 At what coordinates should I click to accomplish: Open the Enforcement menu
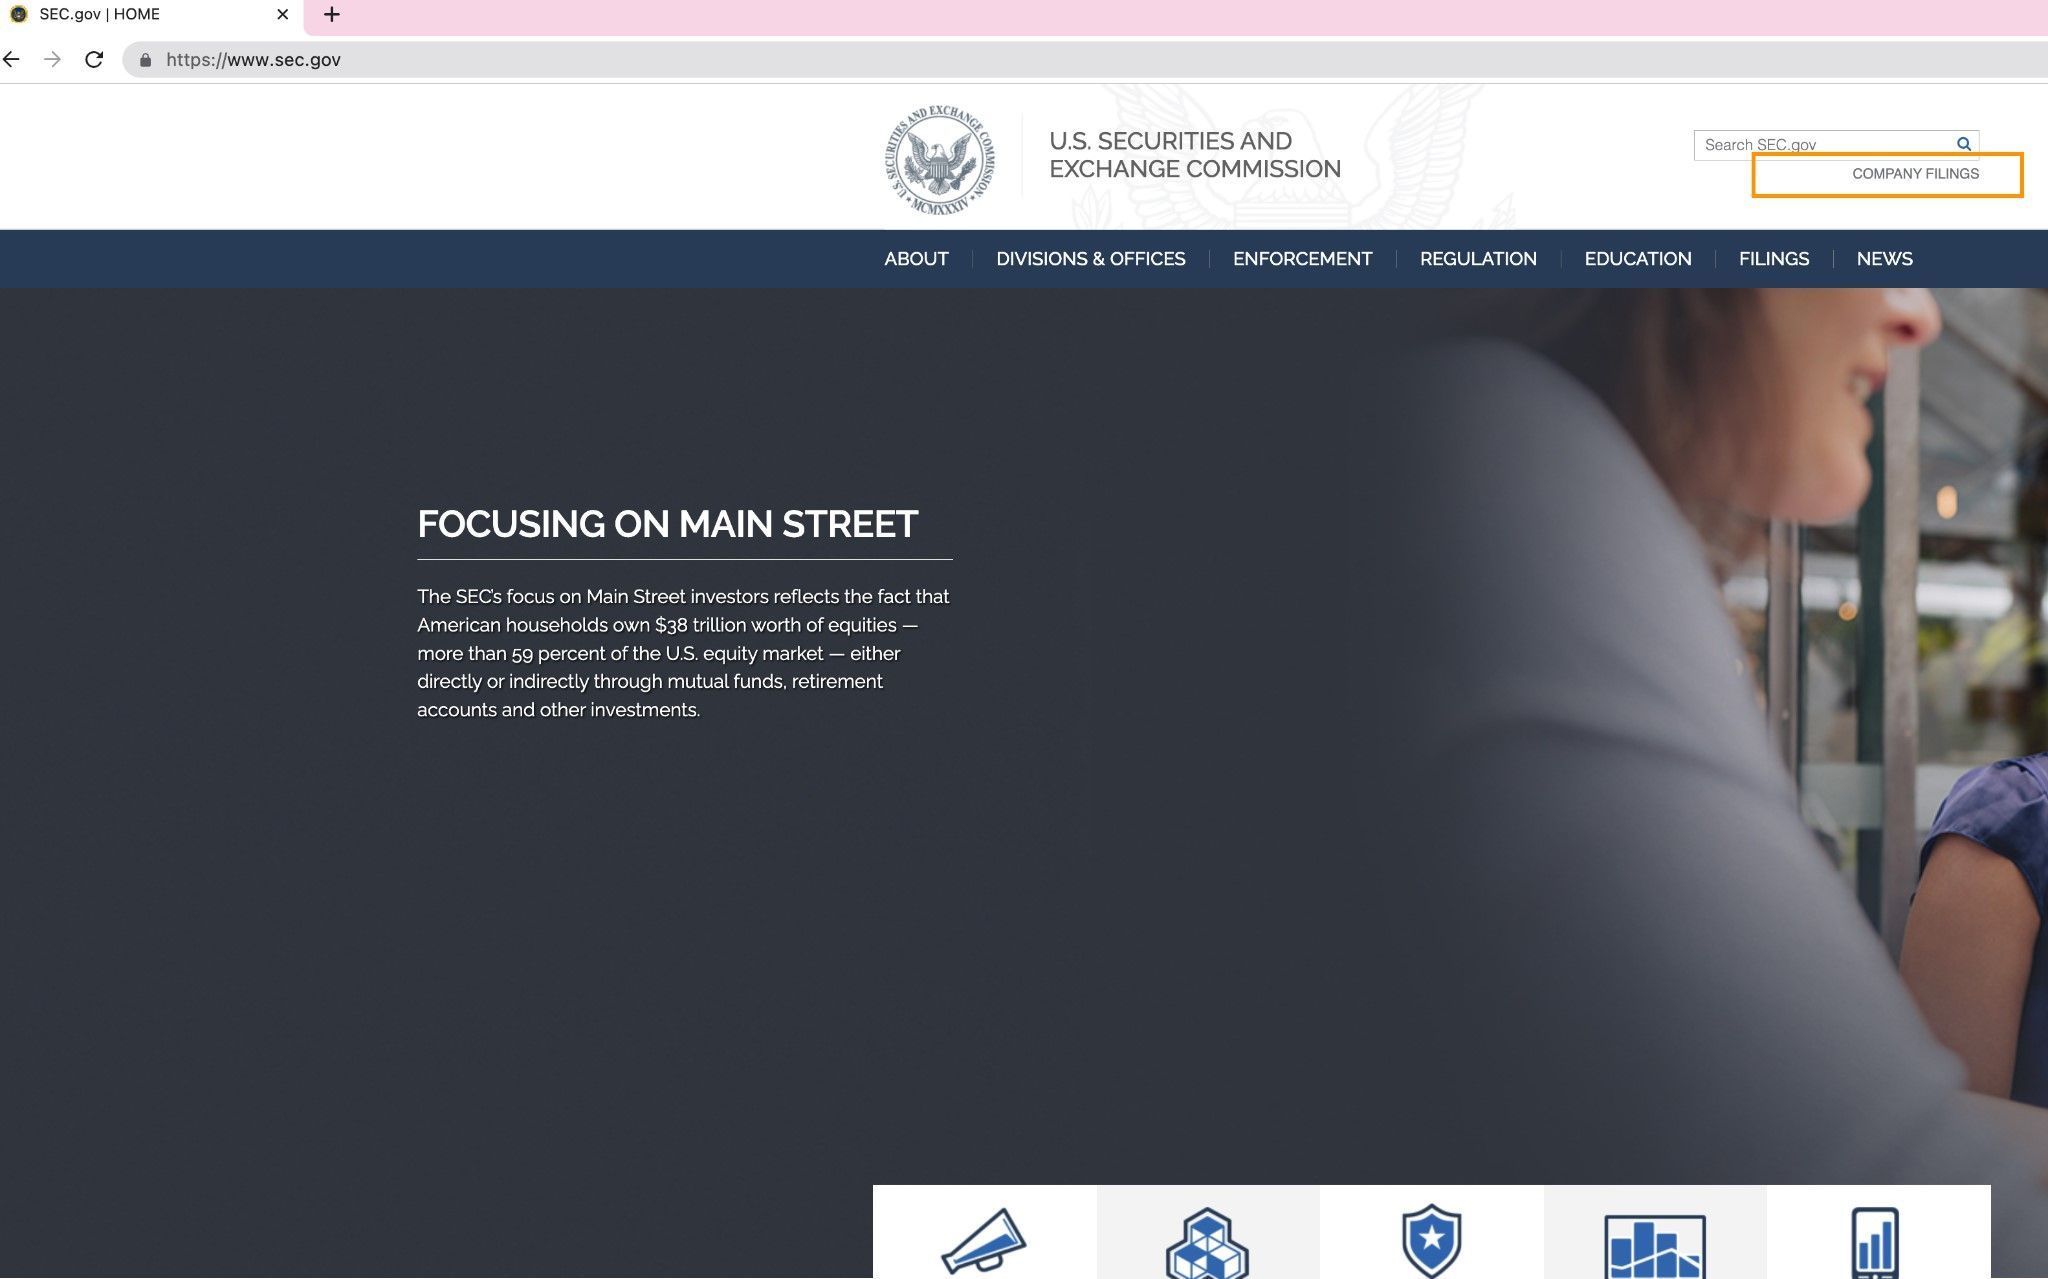pos(1302,259)
